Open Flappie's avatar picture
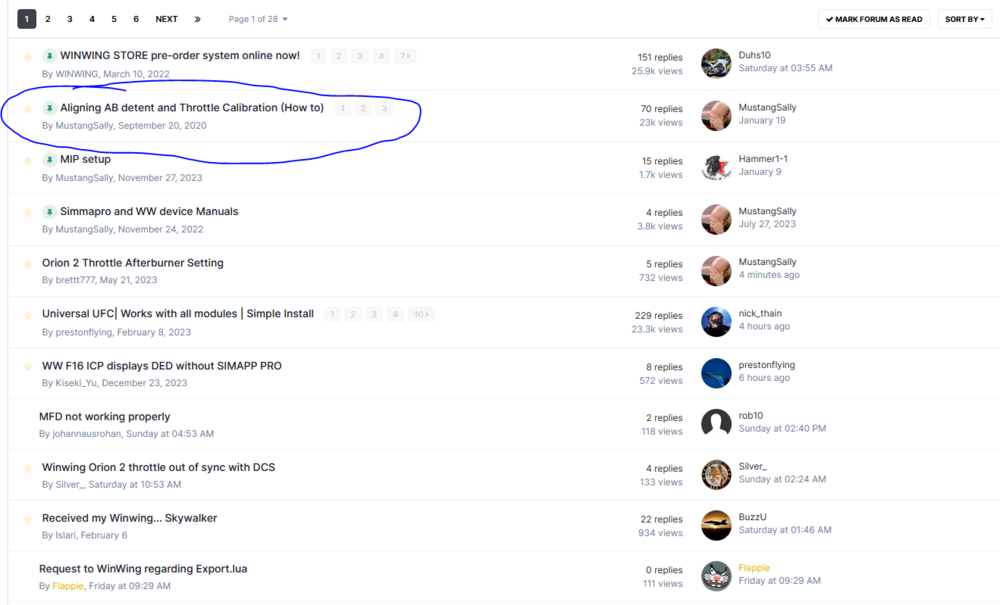This screenshot has width=1000, height=605. 716,576
